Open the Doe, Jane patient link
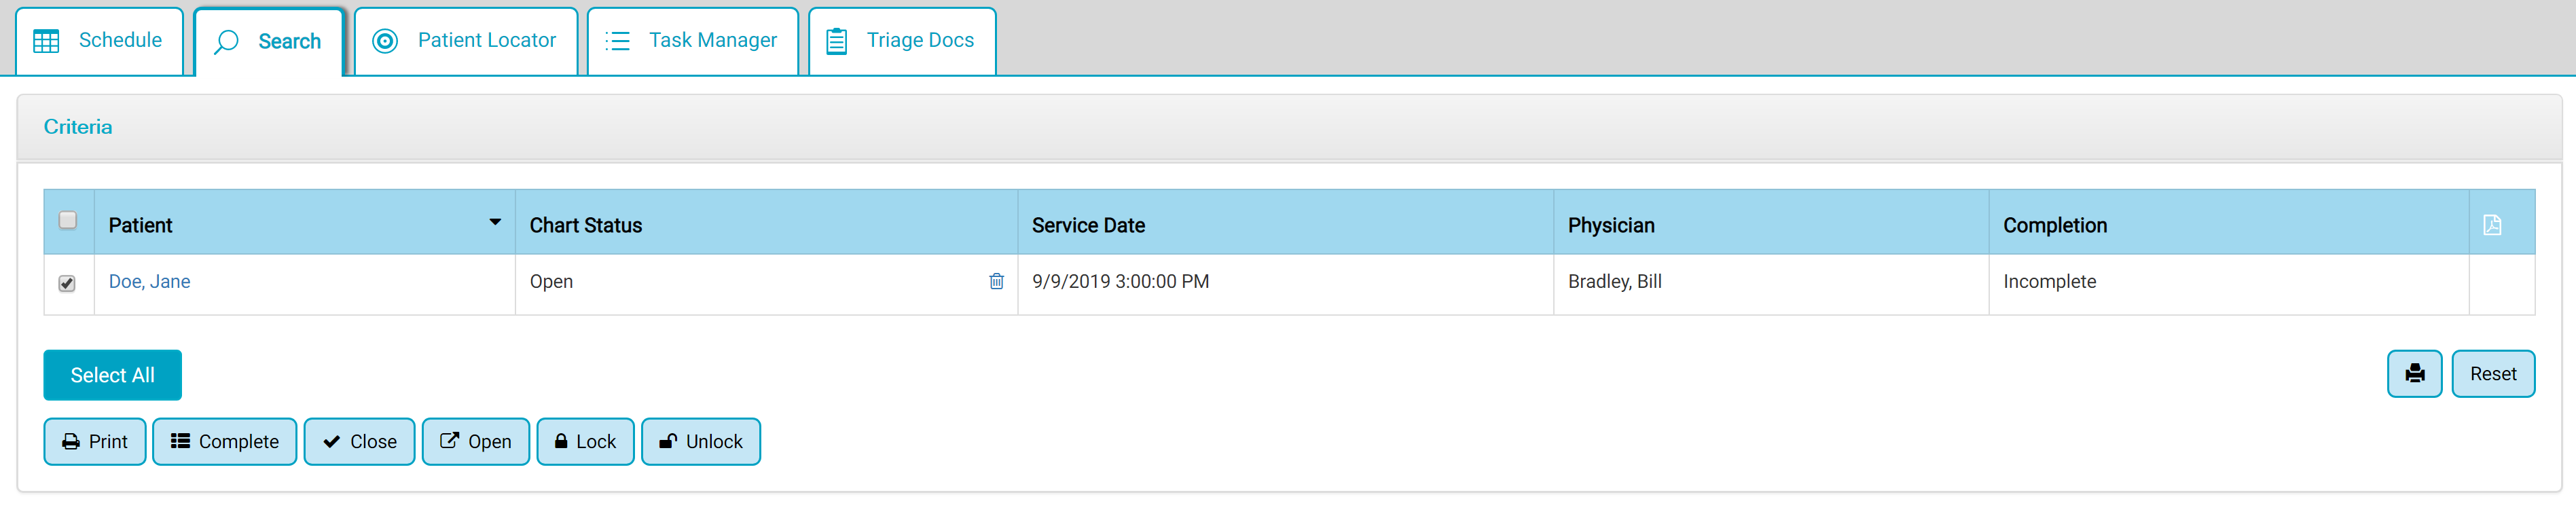This screenshot has width=2576, height=516. coord(149,282)
